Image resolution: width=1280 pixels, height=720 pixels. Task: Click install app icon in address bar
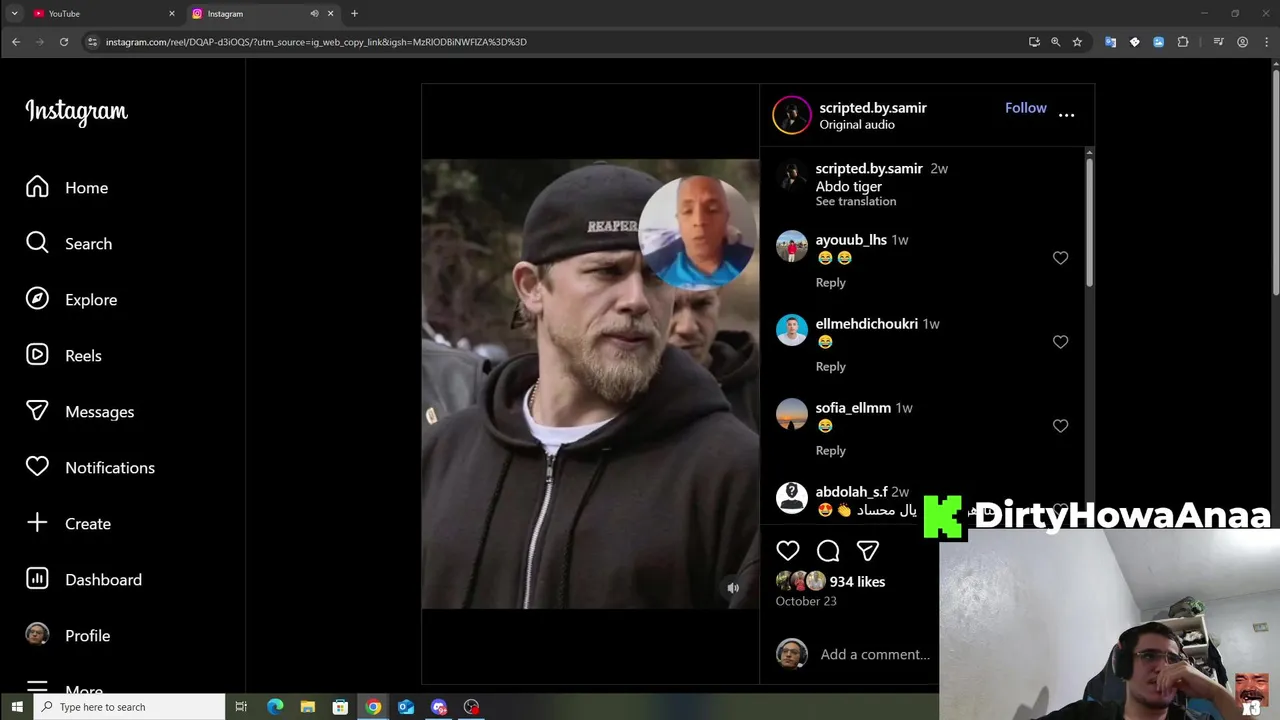pos(1034,42)
